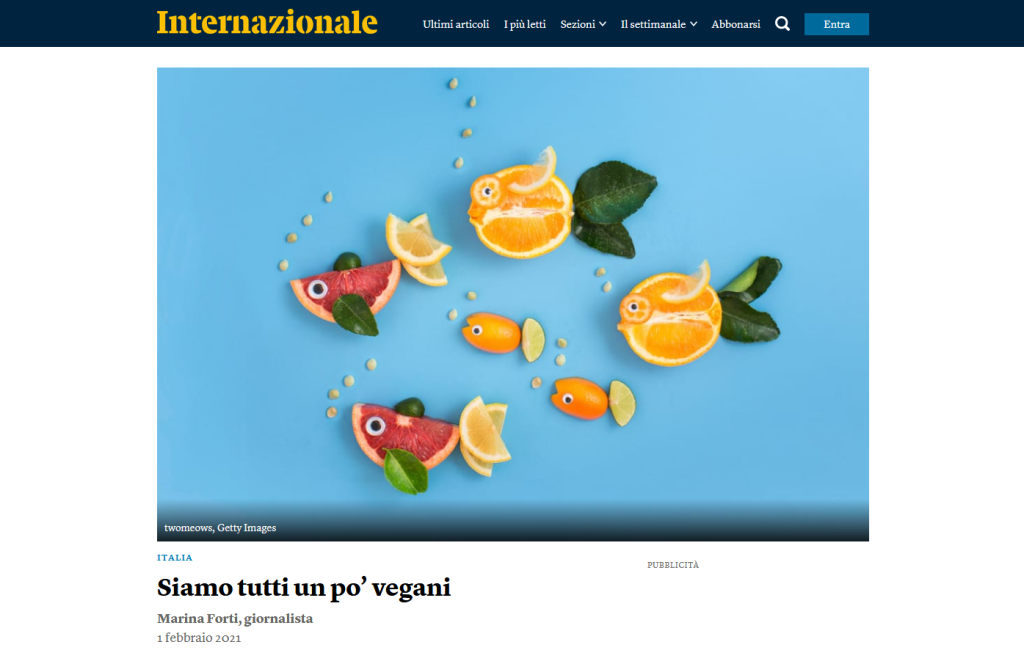This screenshot has height=653, width=1024.
Task: Click the chevron arrow beside Il settimanale
Action: 693,24
